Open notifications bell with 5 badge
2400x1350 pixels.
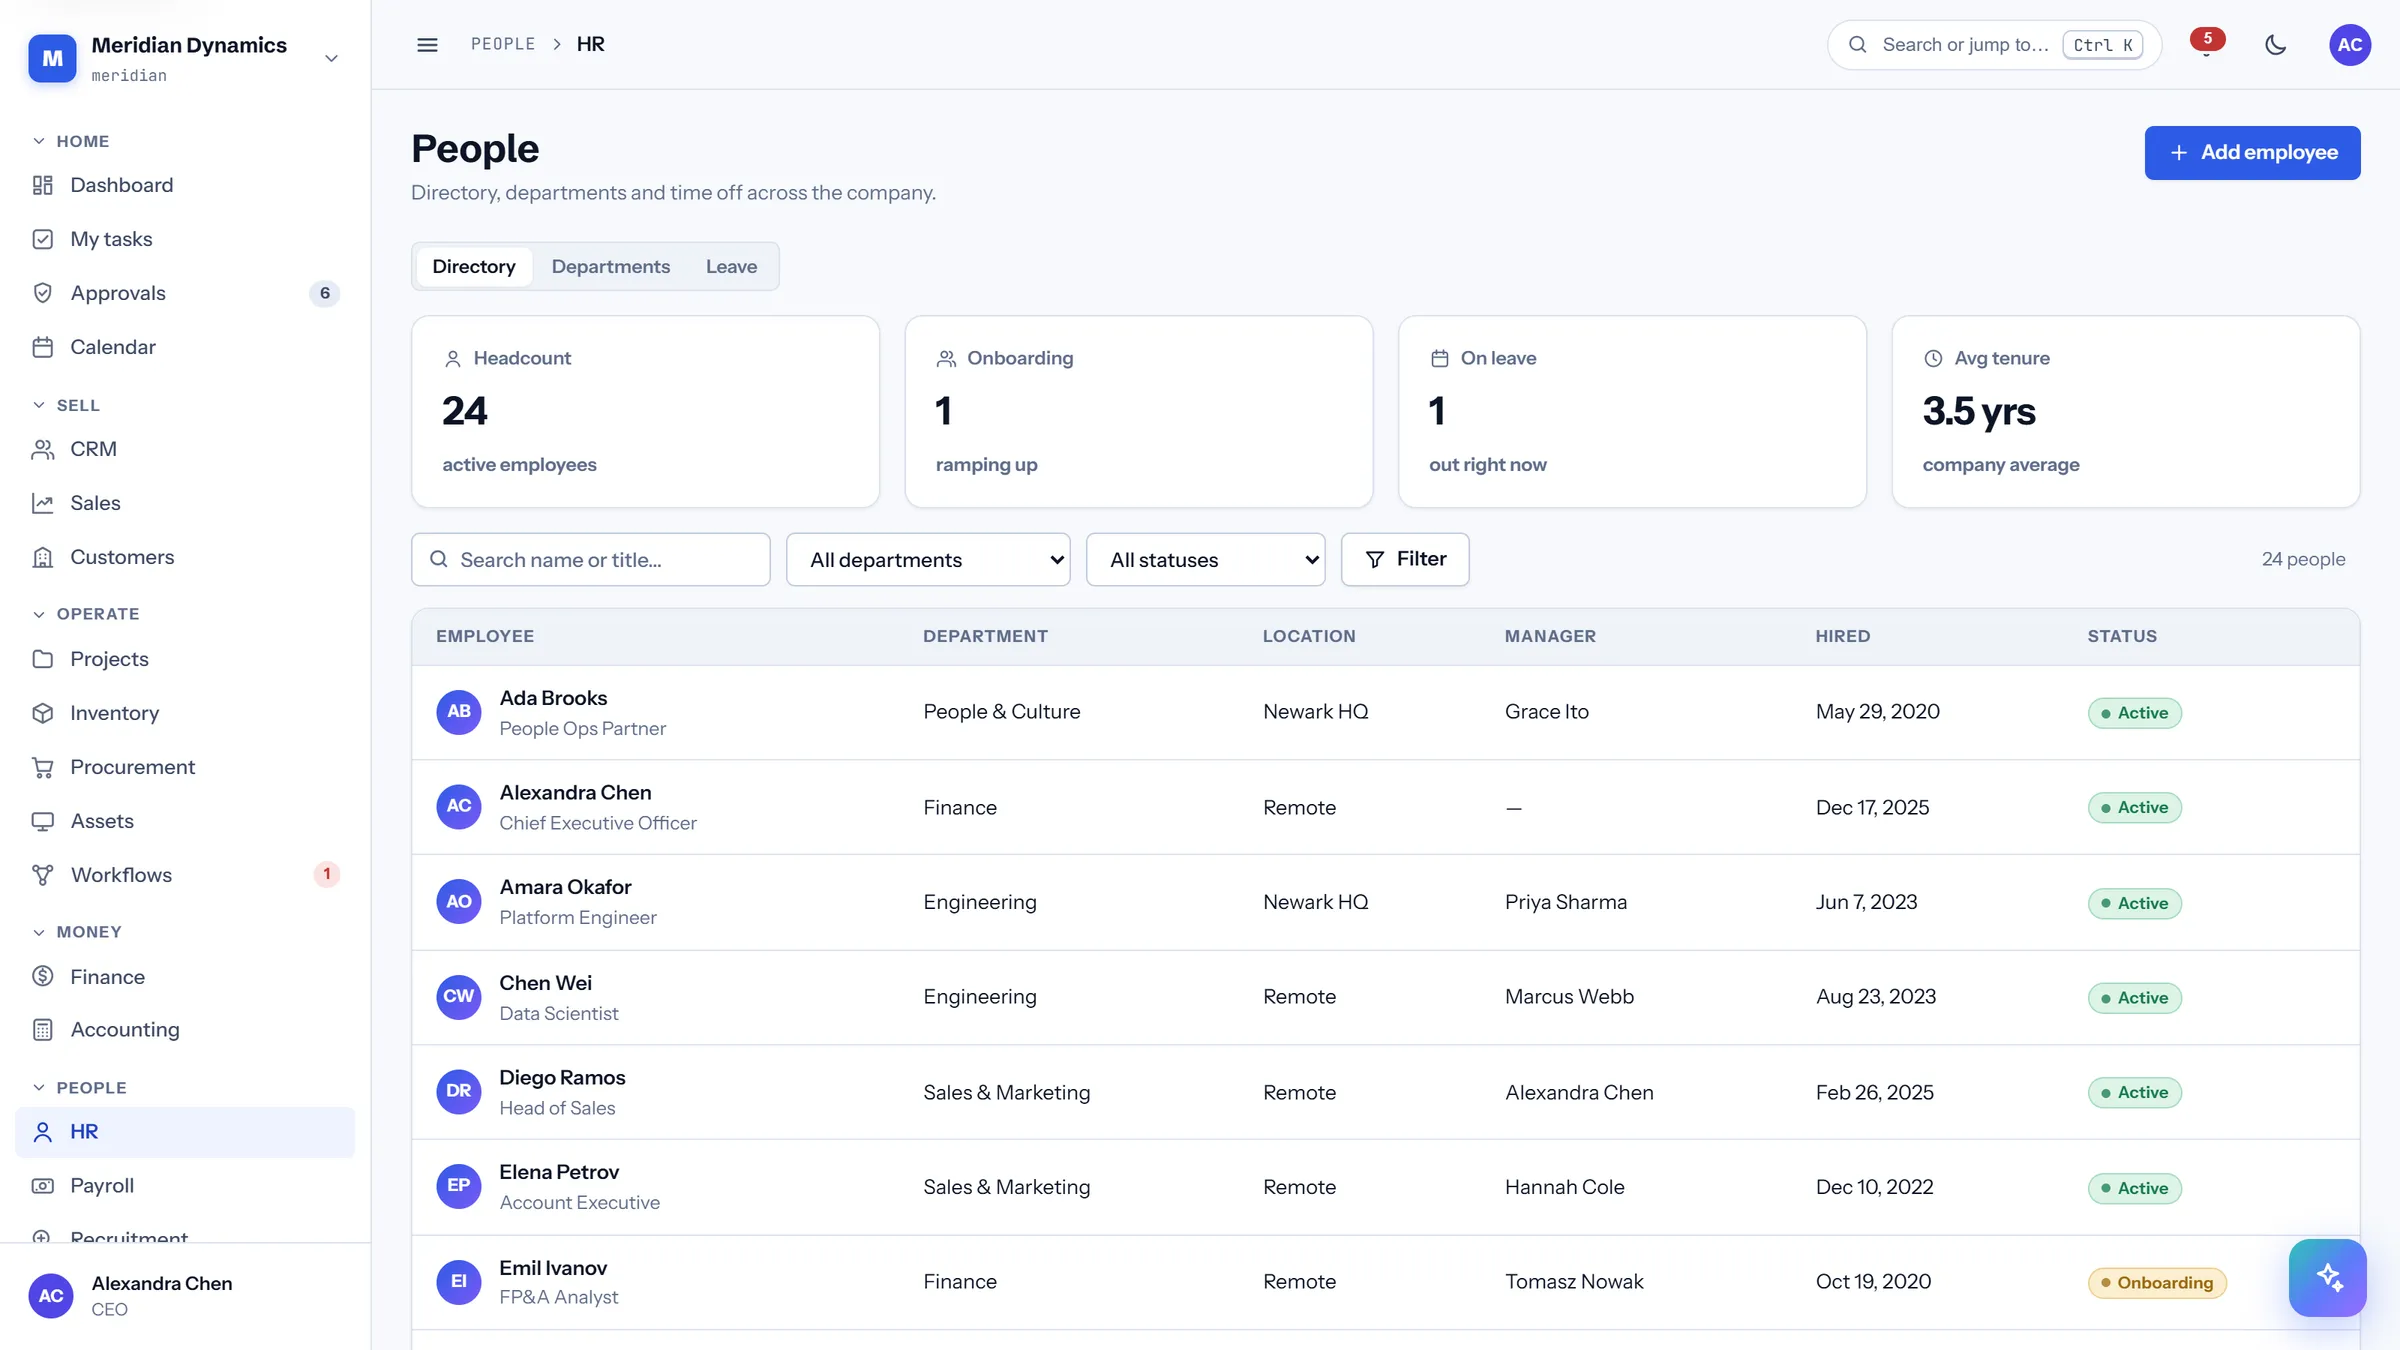2206,44
